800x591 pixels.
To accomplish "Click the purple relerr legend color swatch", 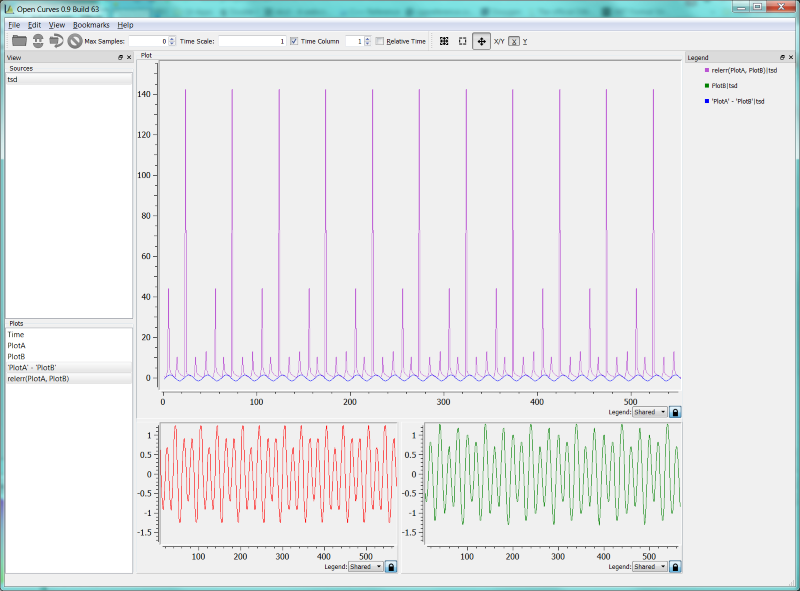I will point(707,71).
